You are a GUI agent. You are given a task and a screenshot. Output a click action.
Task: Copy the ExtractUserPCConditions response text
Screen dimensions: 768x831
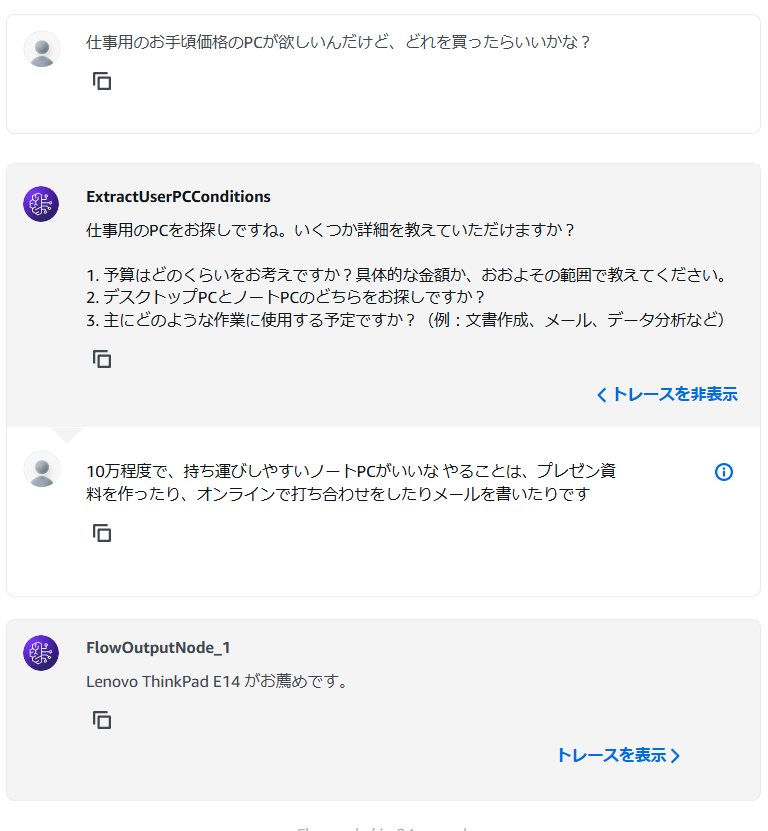click(102, 359)
